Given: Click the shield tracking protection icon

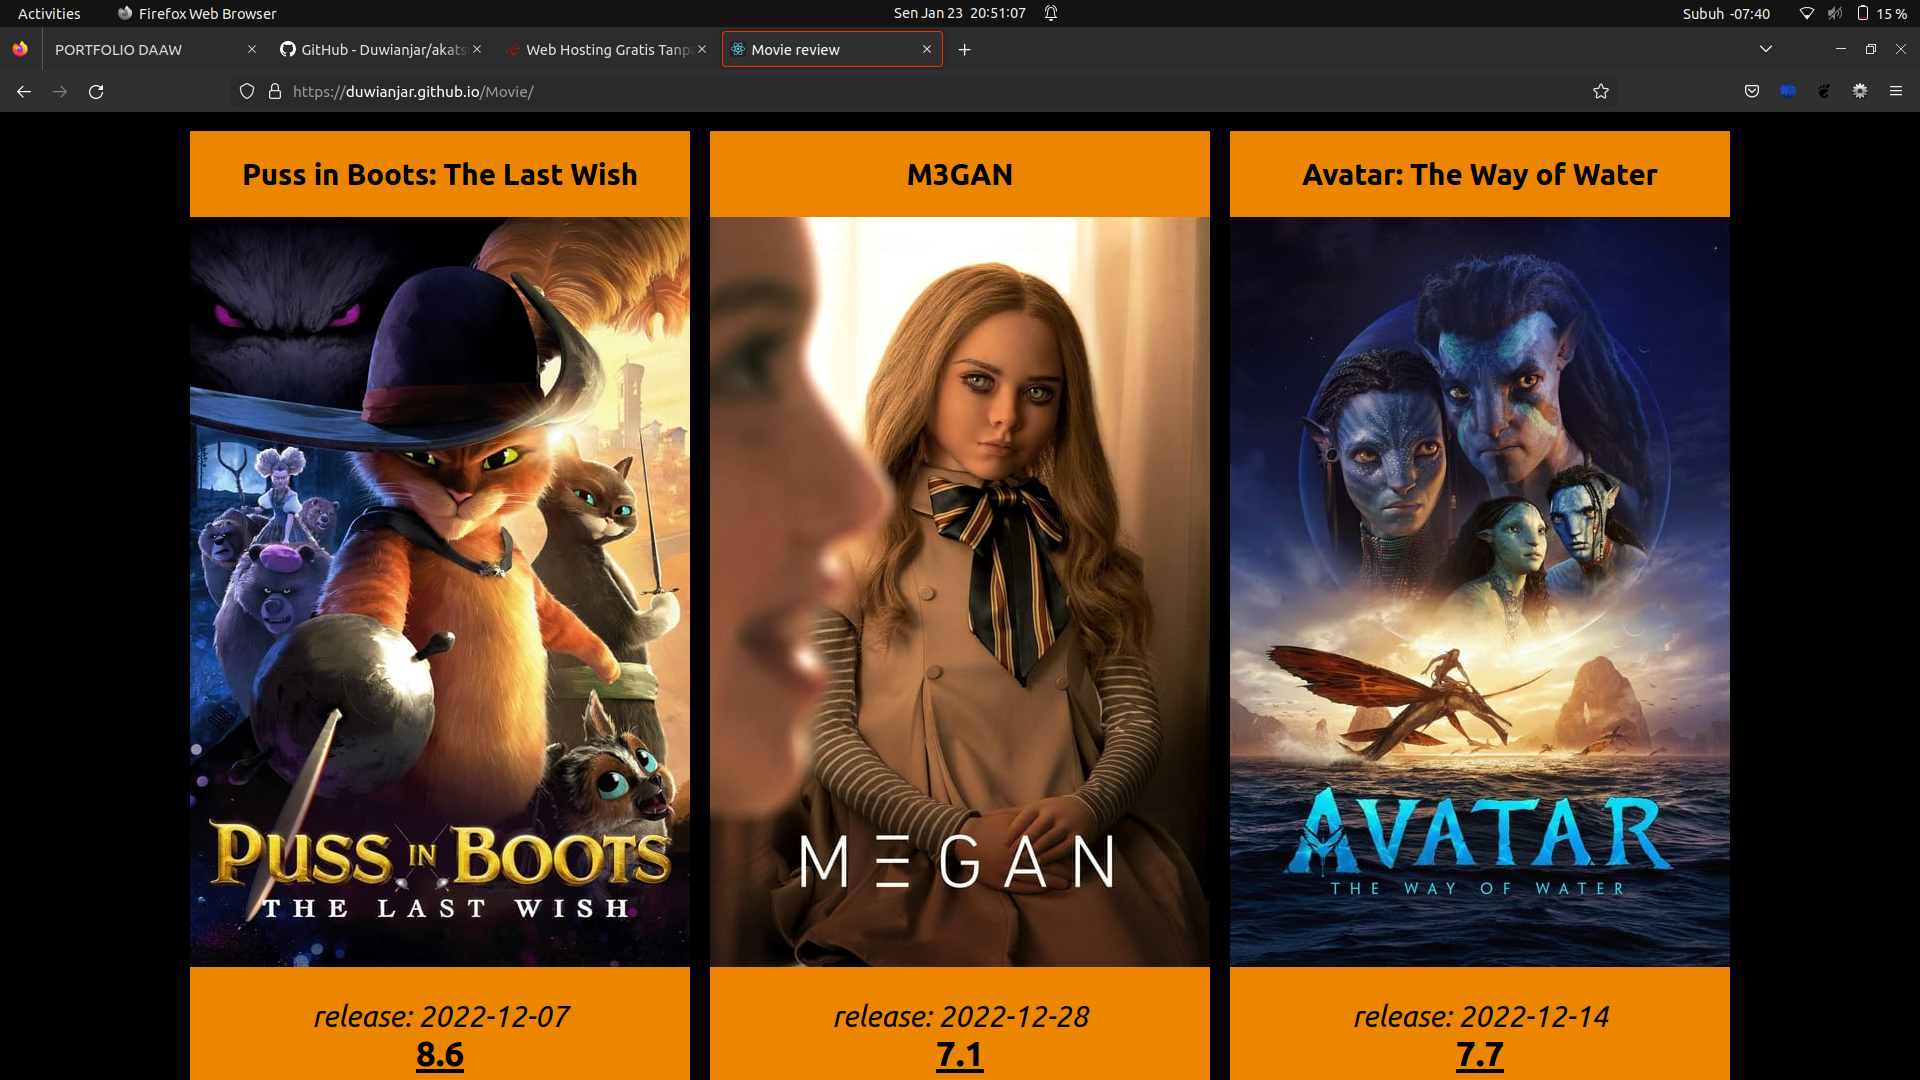Looking at the screenshot, I should [x=247, y=91].
